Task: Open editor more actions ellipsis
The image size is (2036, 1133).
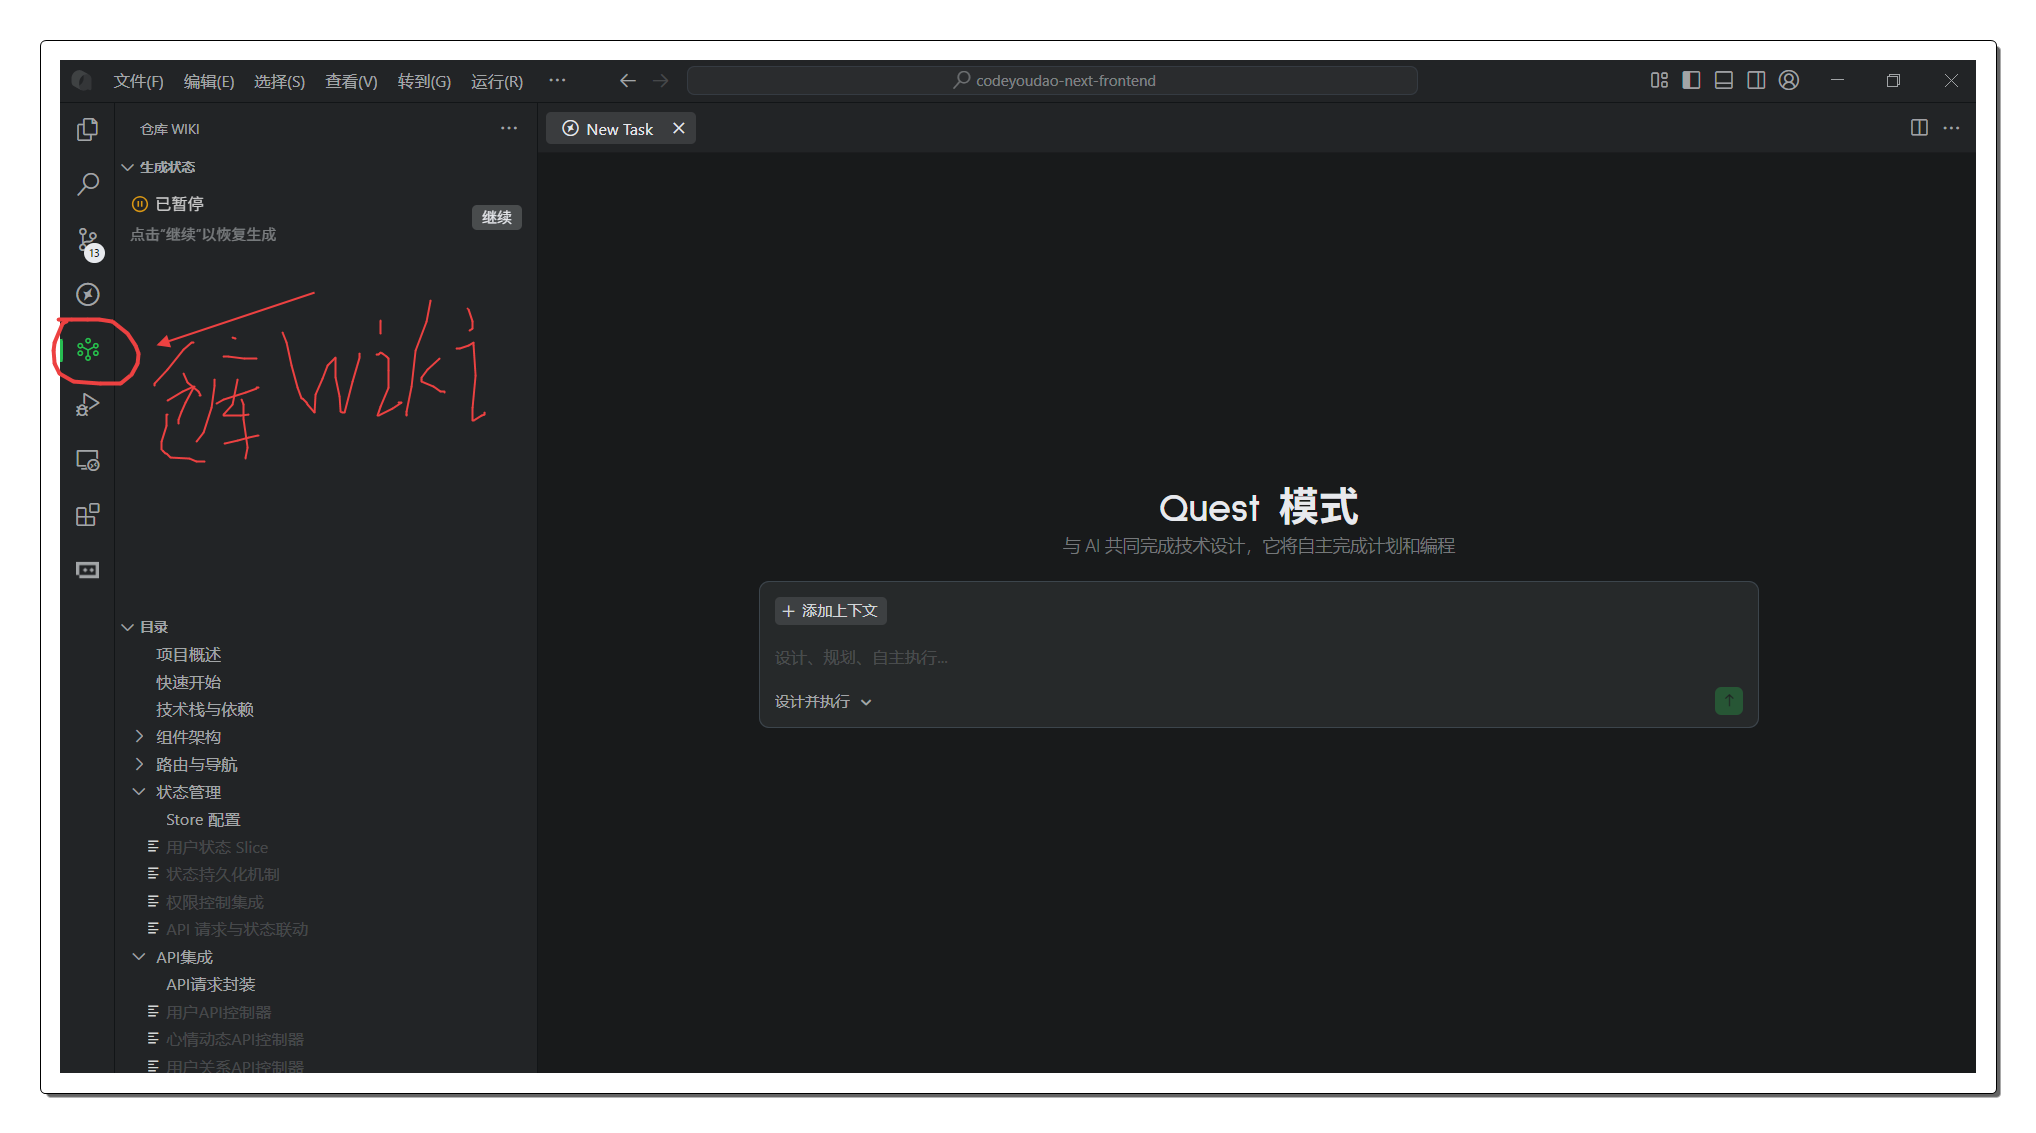Action: [x=1951, y=128]
